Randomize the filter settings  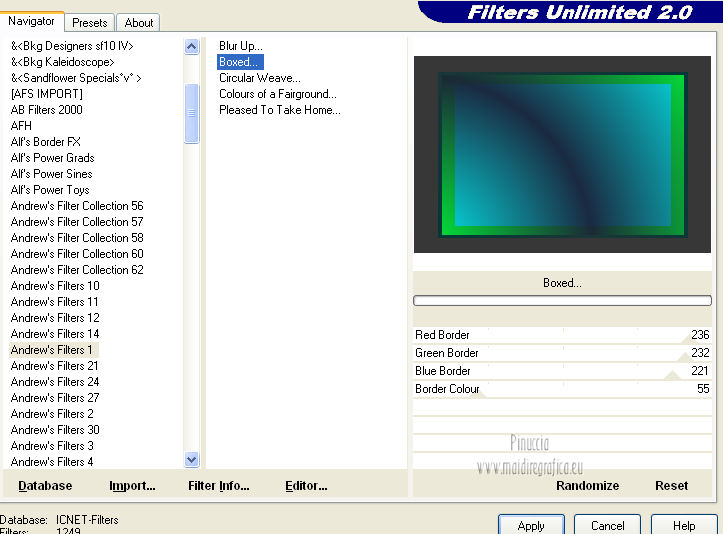pos(587,486)
